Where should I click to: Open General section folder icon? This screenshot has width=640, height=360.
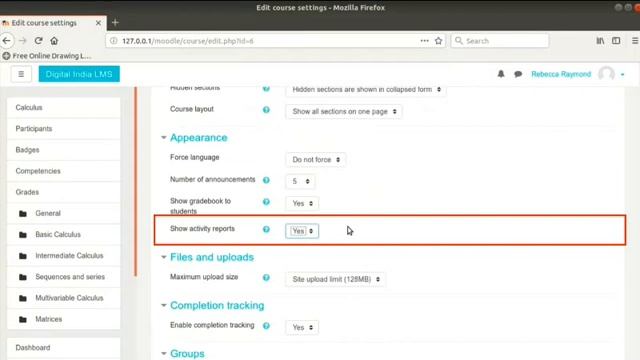pyautogui.click(x=23, y=213)
